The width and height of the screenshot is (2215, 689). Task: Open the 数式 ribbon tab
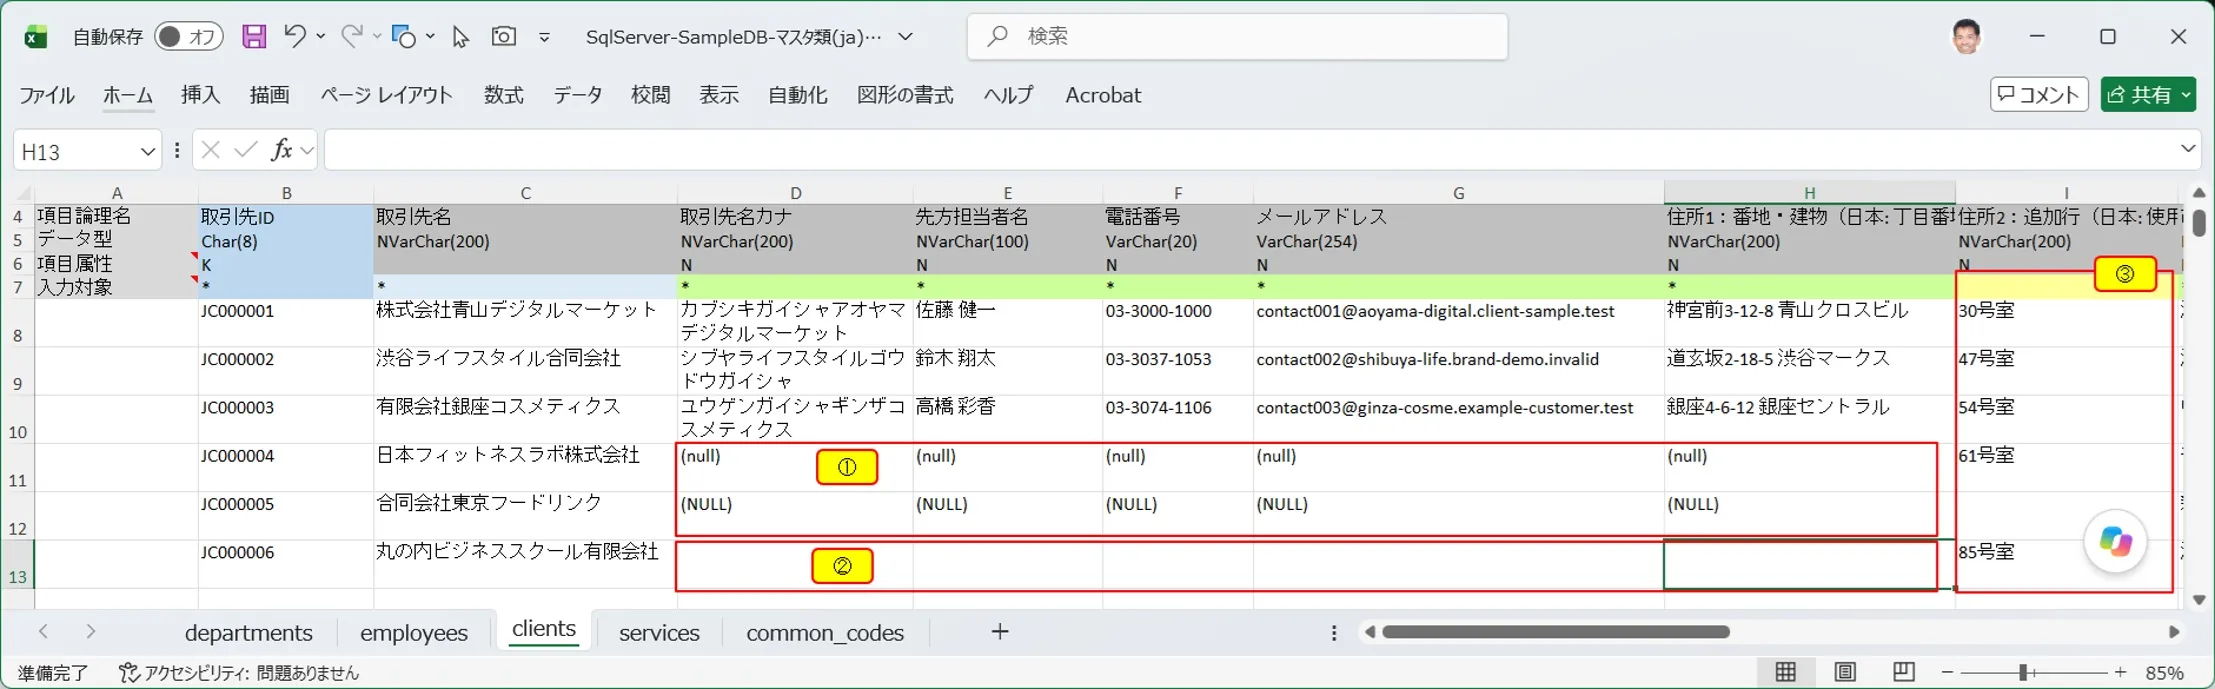504,95
